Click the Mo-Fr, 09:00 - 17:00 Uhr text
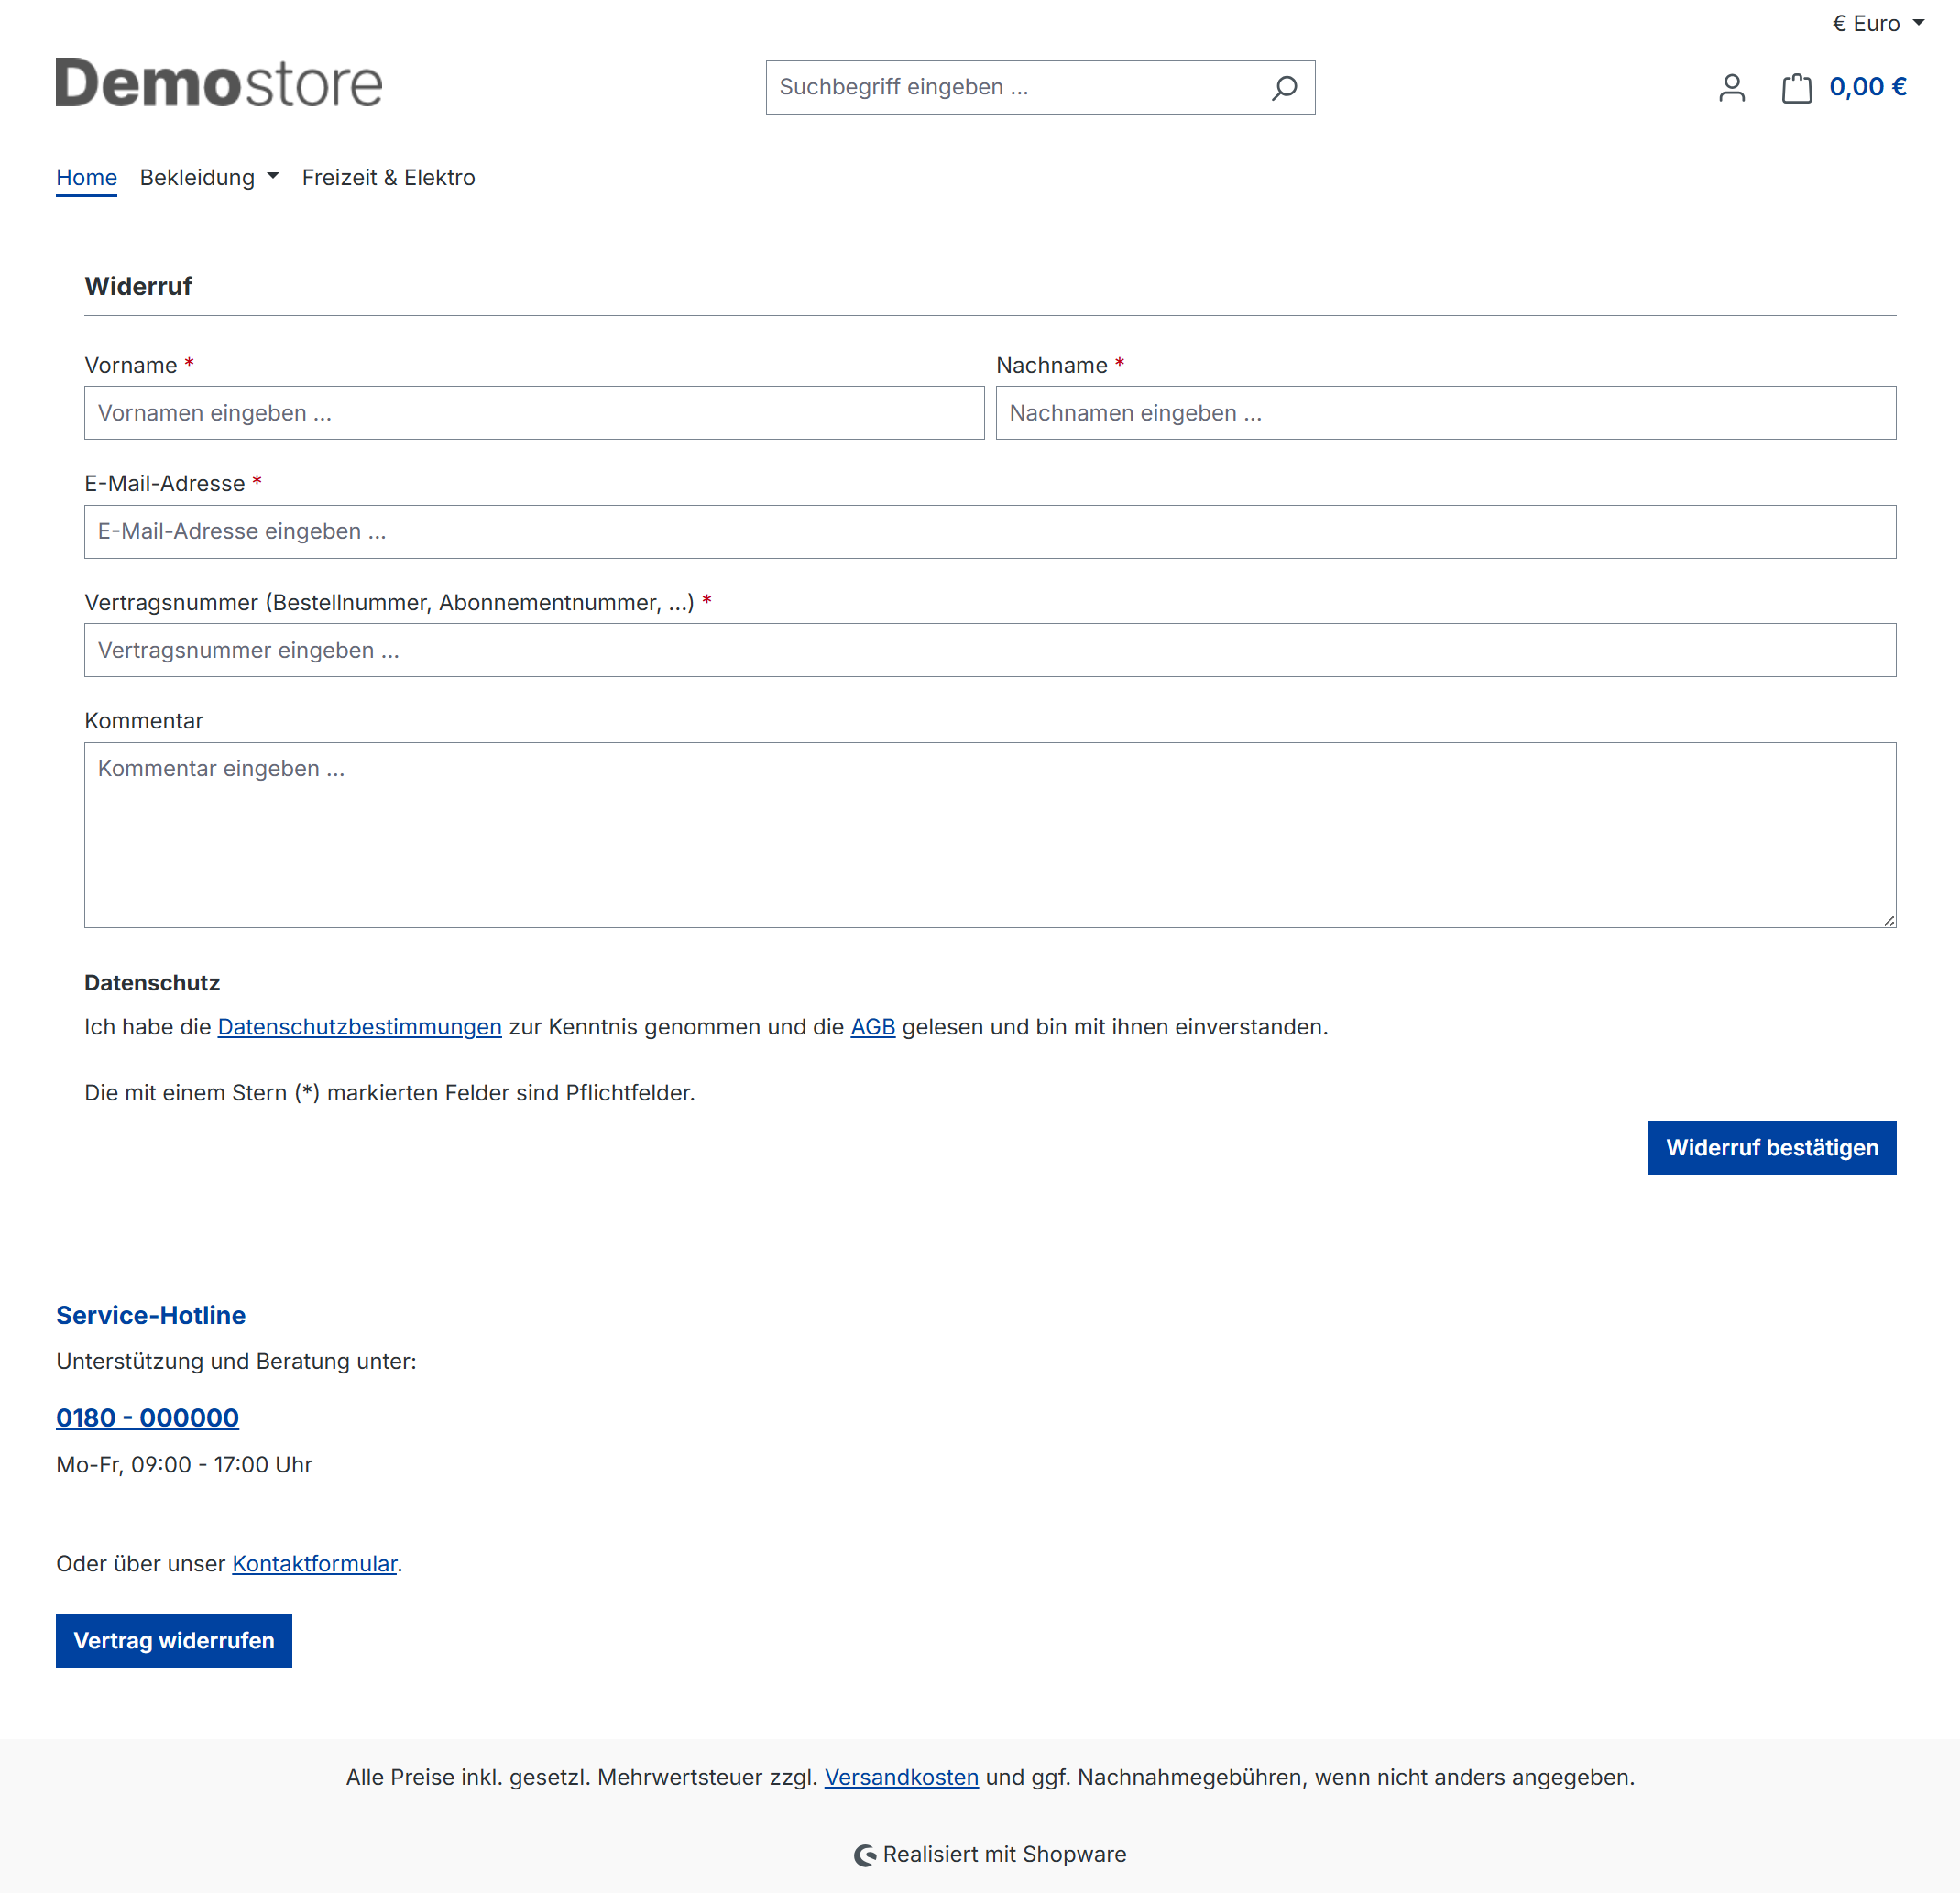This screenshot has height=1893, width=1960. pyautogui.click(x=184, y=1465)
